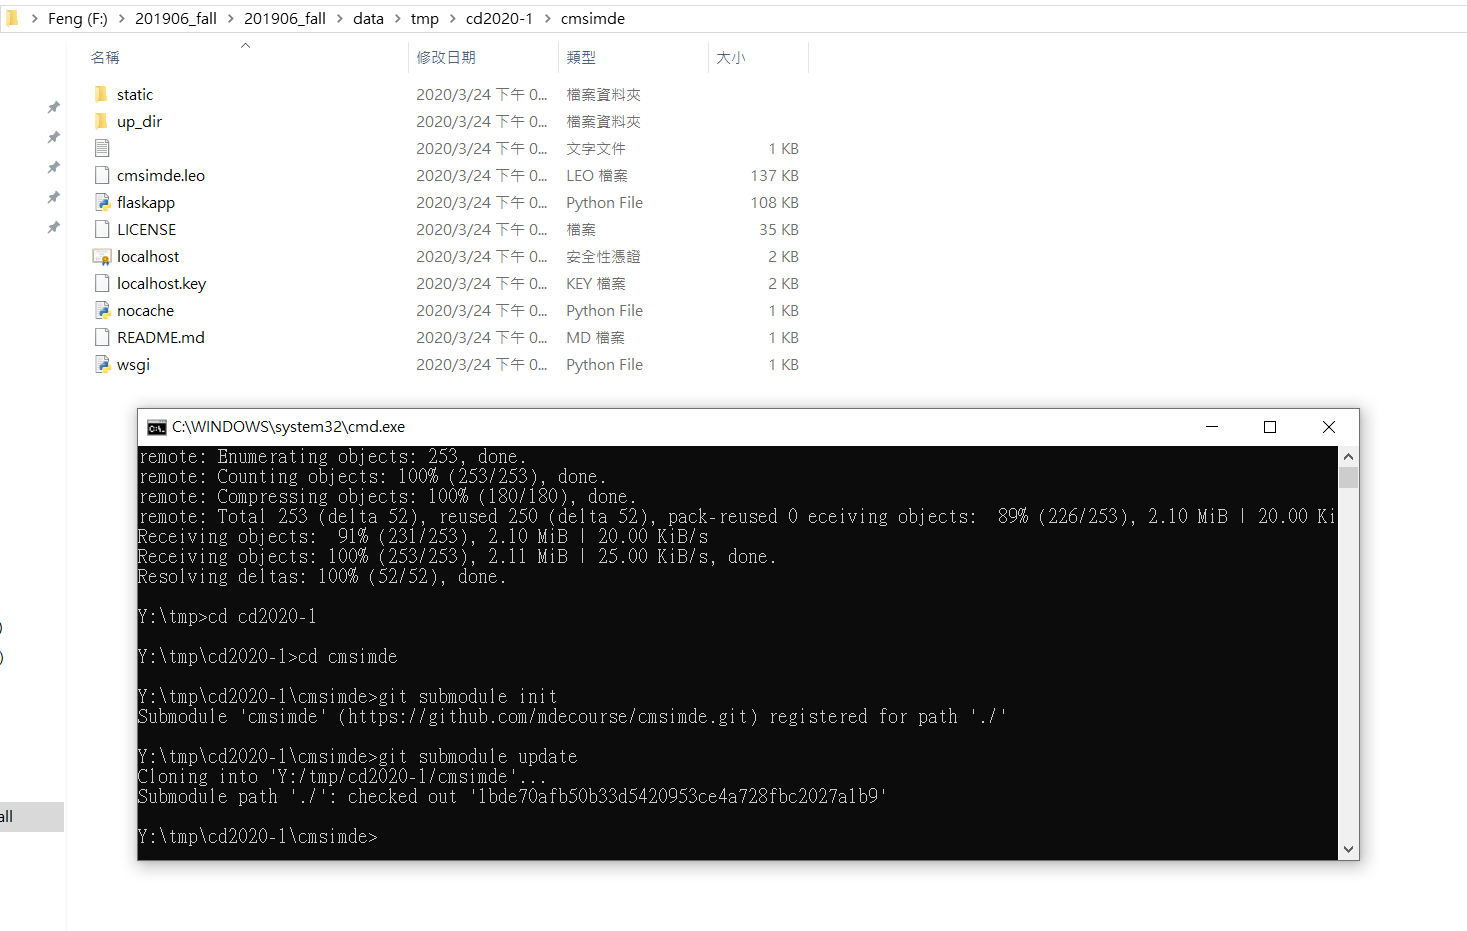Click the '文字文件' type cell

tap(596, 149)
